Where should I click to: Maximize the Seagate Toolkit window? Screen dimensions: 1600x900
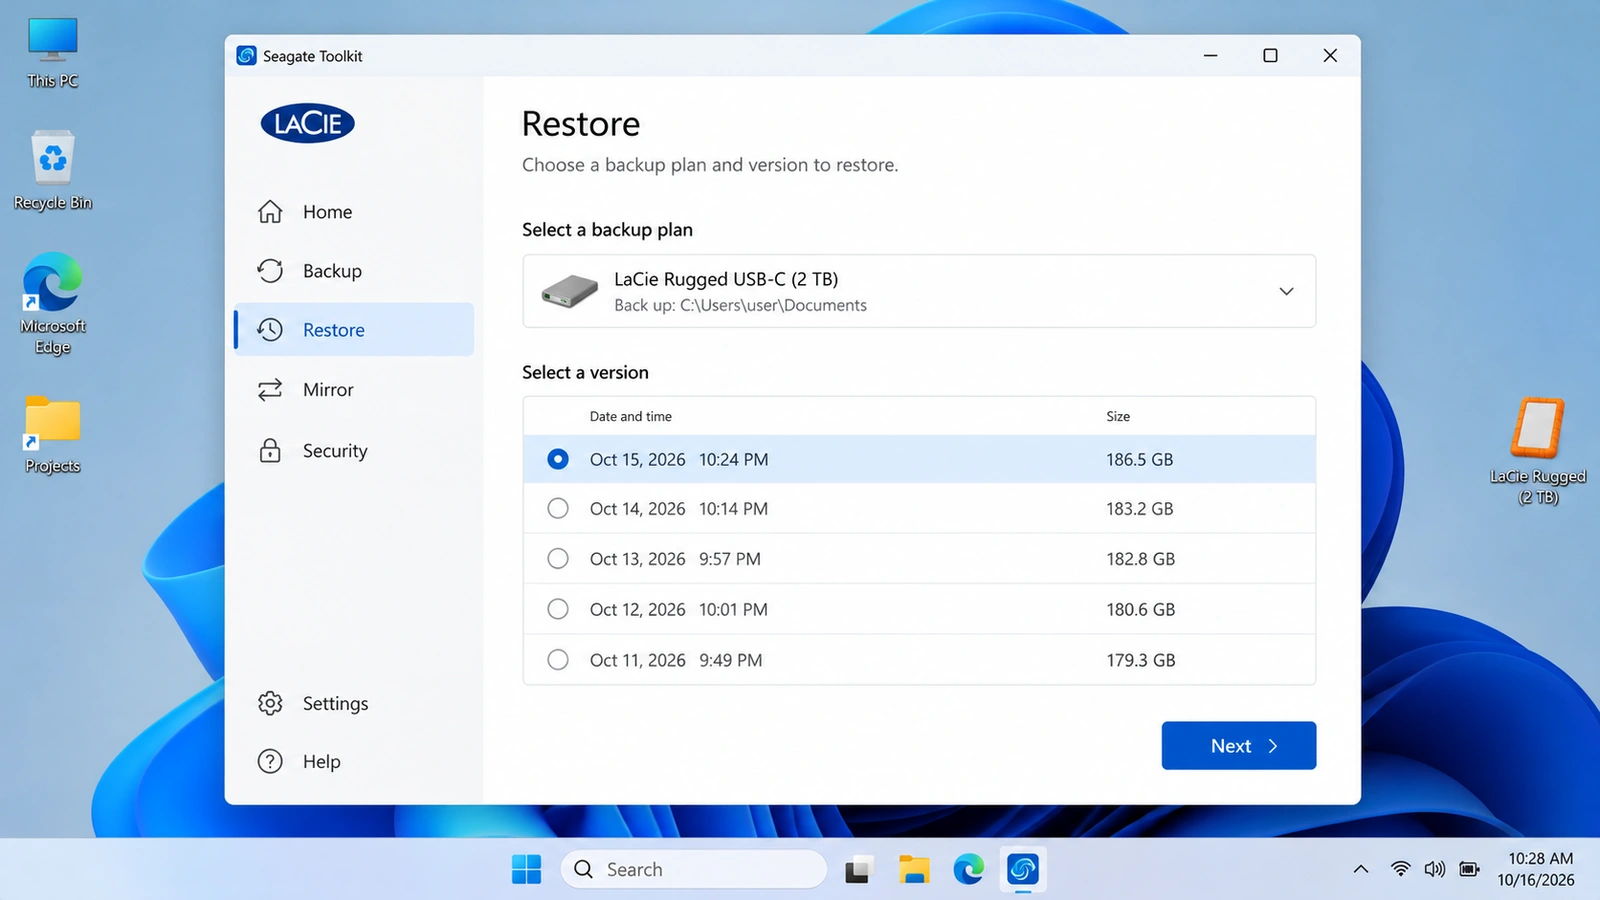point(1270,55)
